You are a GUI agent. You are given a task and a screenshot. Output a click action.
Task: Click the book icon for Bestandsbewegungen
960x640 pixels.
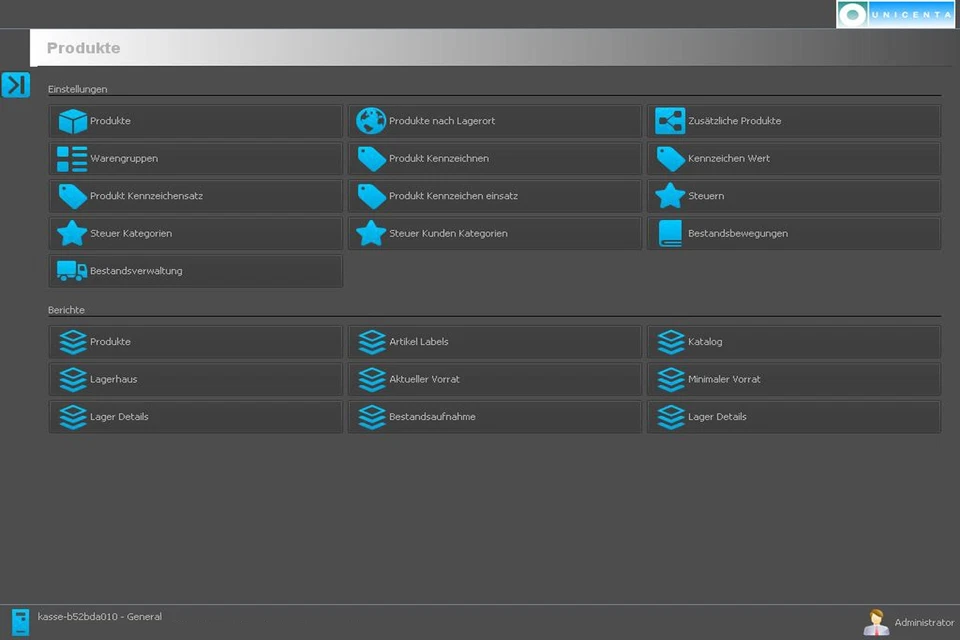pos(670,233)
